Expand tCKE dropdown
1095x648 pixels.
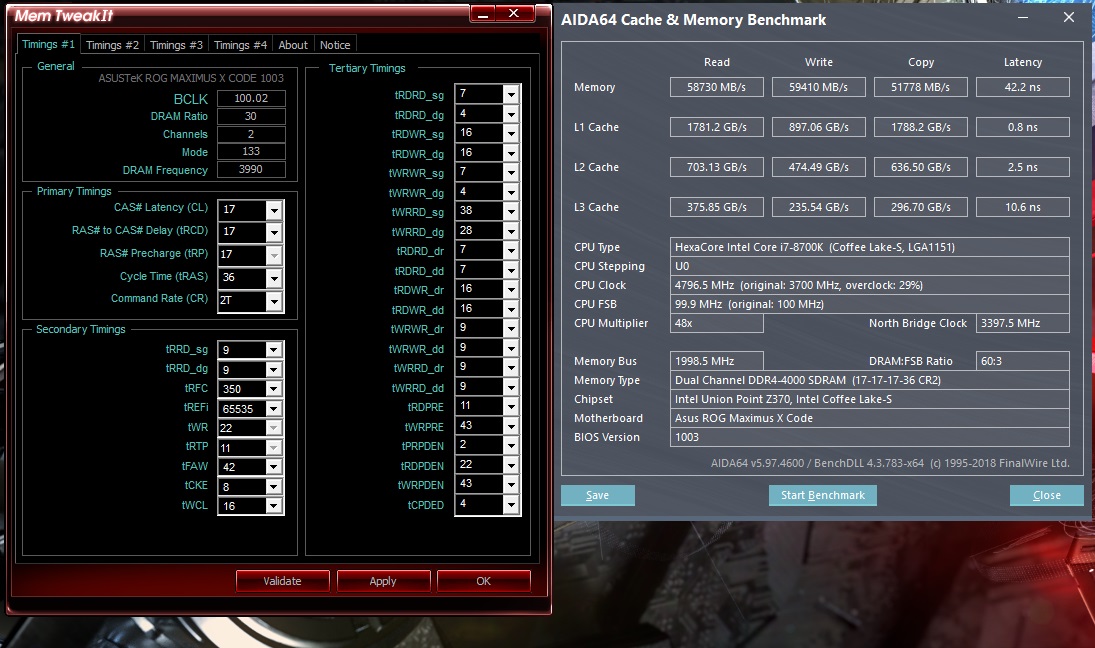coord(274,487)
